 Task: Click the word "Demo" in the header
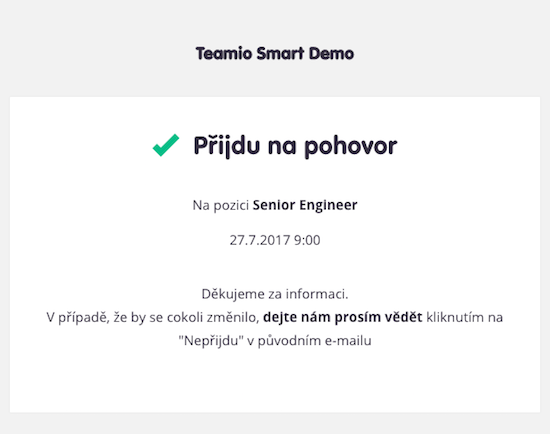click(x=331, y=54)
